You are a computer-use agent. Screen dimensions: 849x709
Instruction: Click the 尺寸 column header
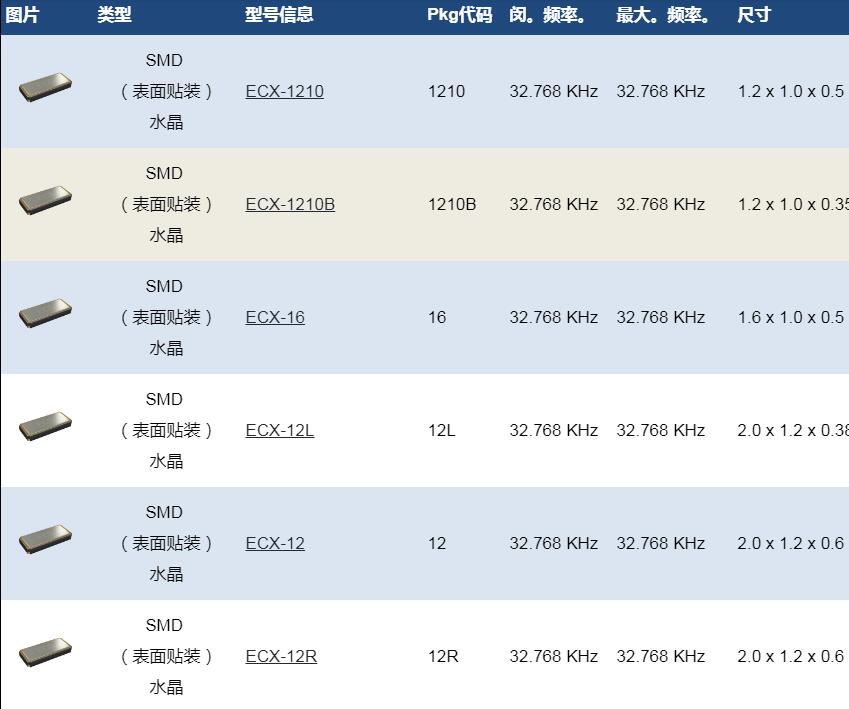coord(754,15)
